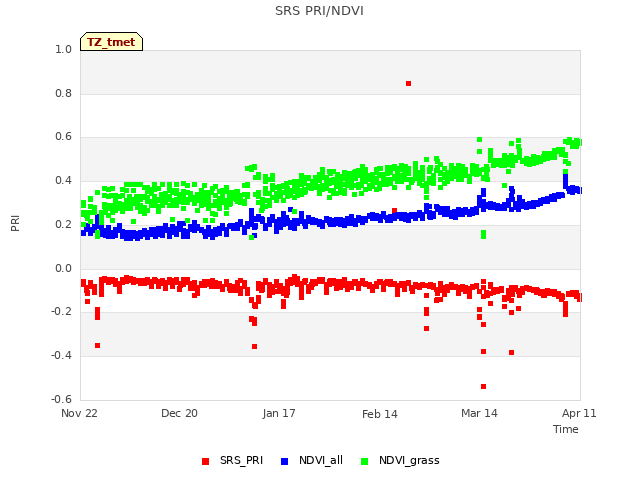Click the green NDVI_grass legend swatch
The height and width of the screenshot is (480, 640).
coord(364,461)
